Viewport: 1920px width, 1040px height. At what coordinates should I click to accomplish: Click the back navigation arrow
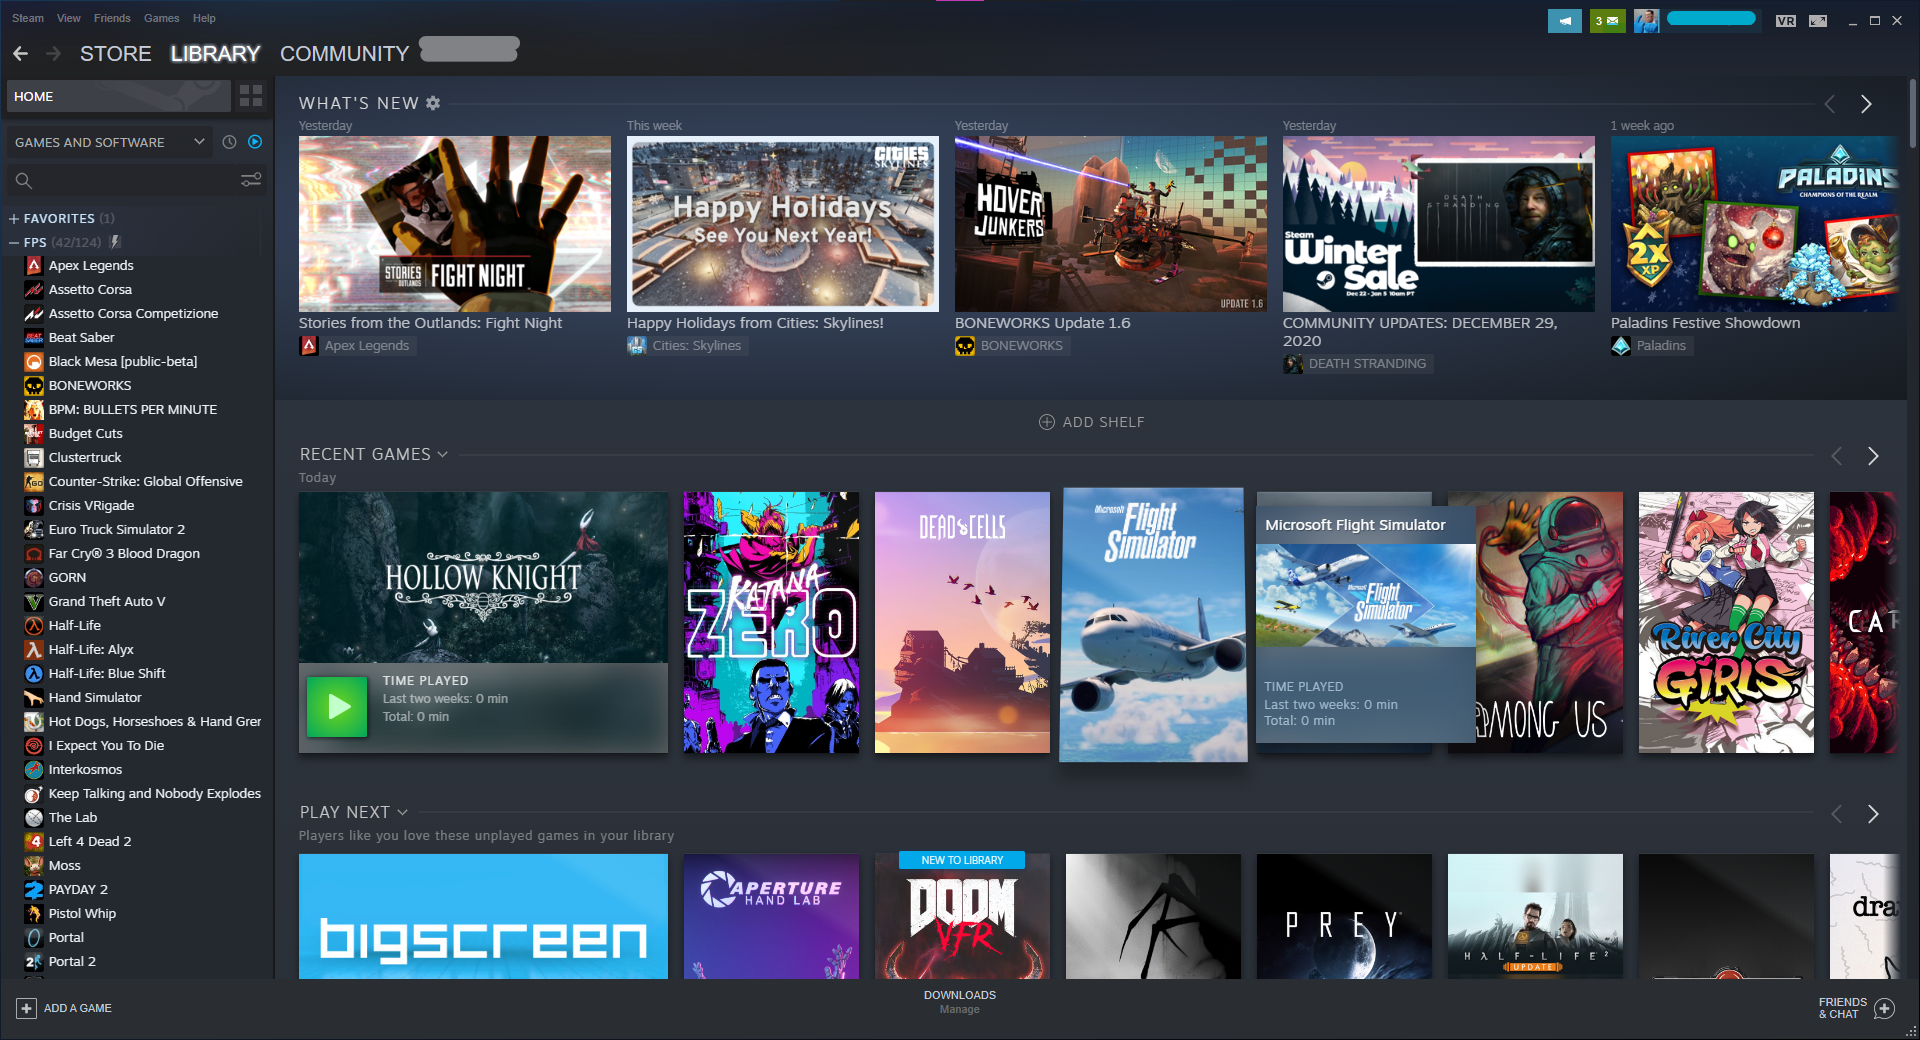click(x=20, y=53)
